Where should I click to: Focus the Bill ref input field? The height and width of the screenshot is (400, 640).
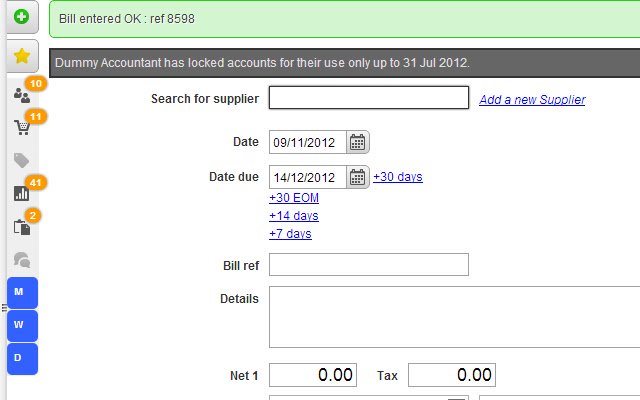[x=369, y=264]
